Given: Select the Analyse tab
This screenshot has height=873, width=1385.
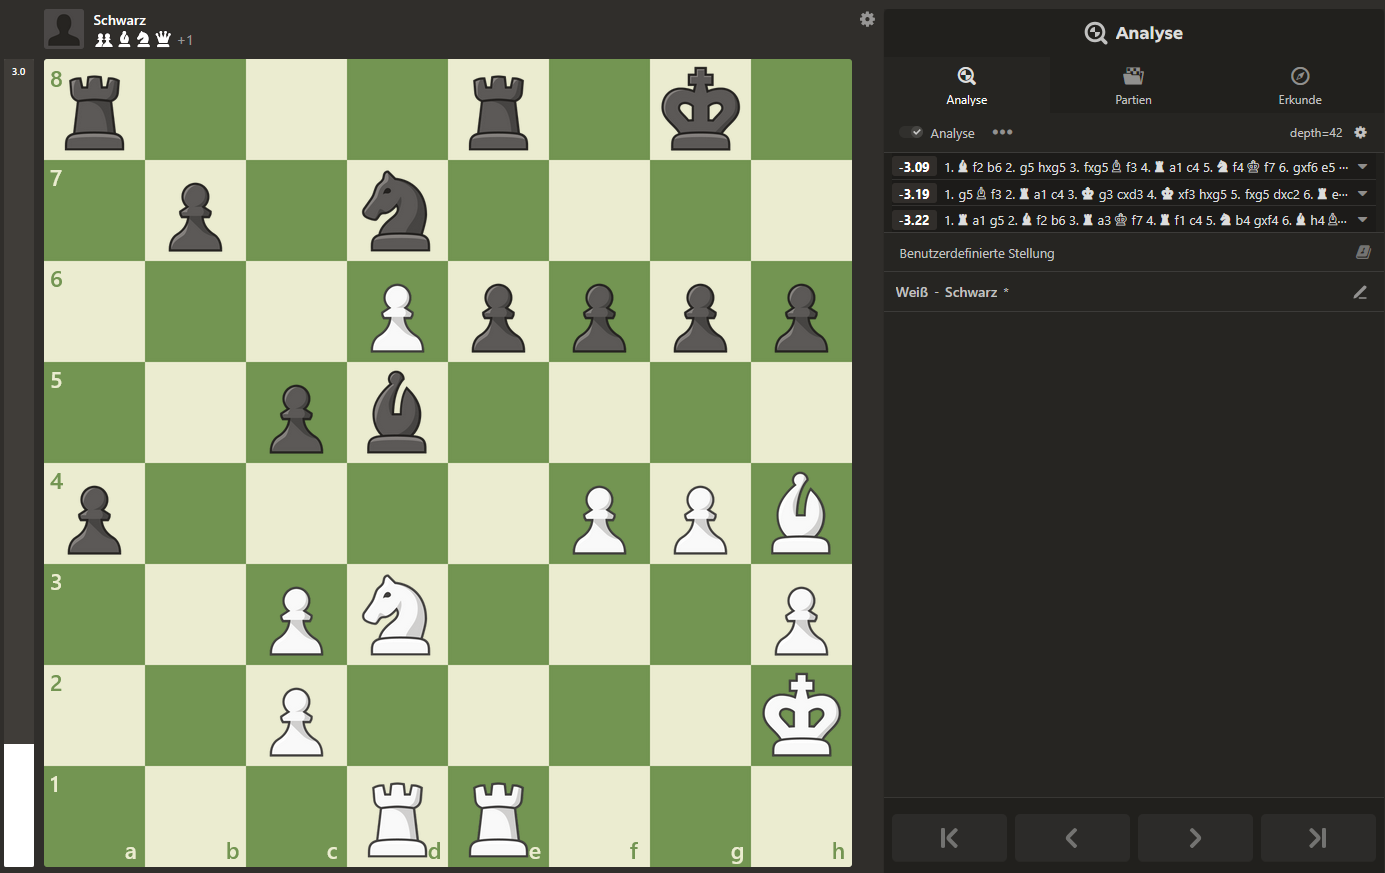Looking at the screenshot, I should point(966,85).
